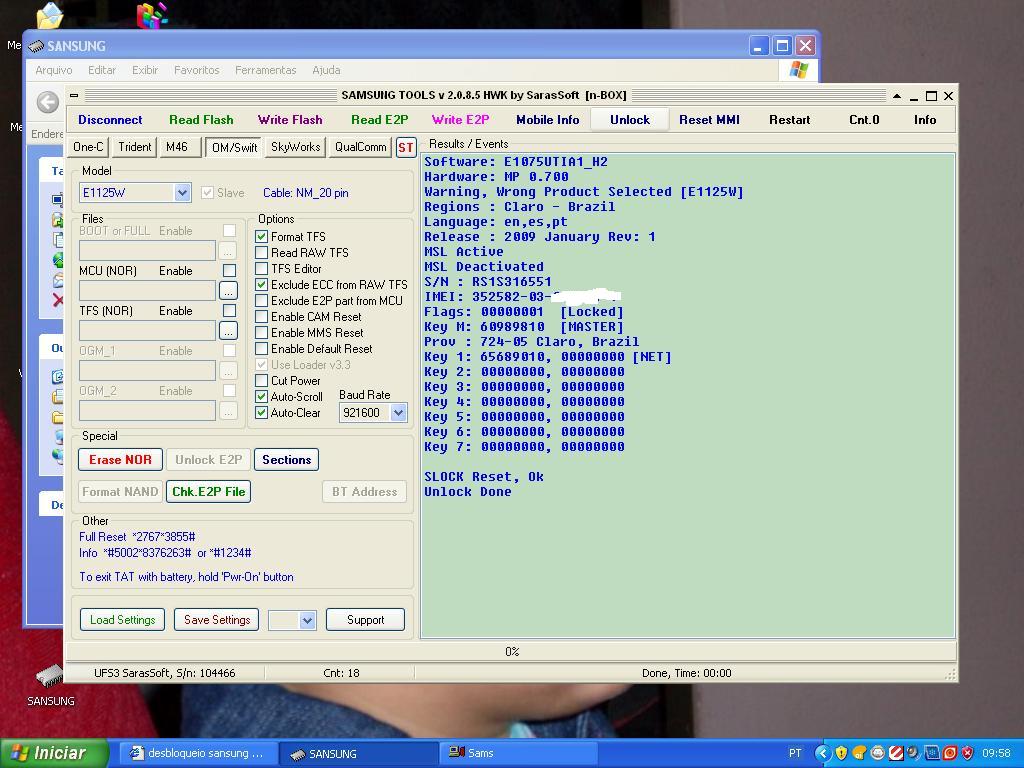Click the 0% progress bar
1024x768 pixels.
(x=511, y=652)
